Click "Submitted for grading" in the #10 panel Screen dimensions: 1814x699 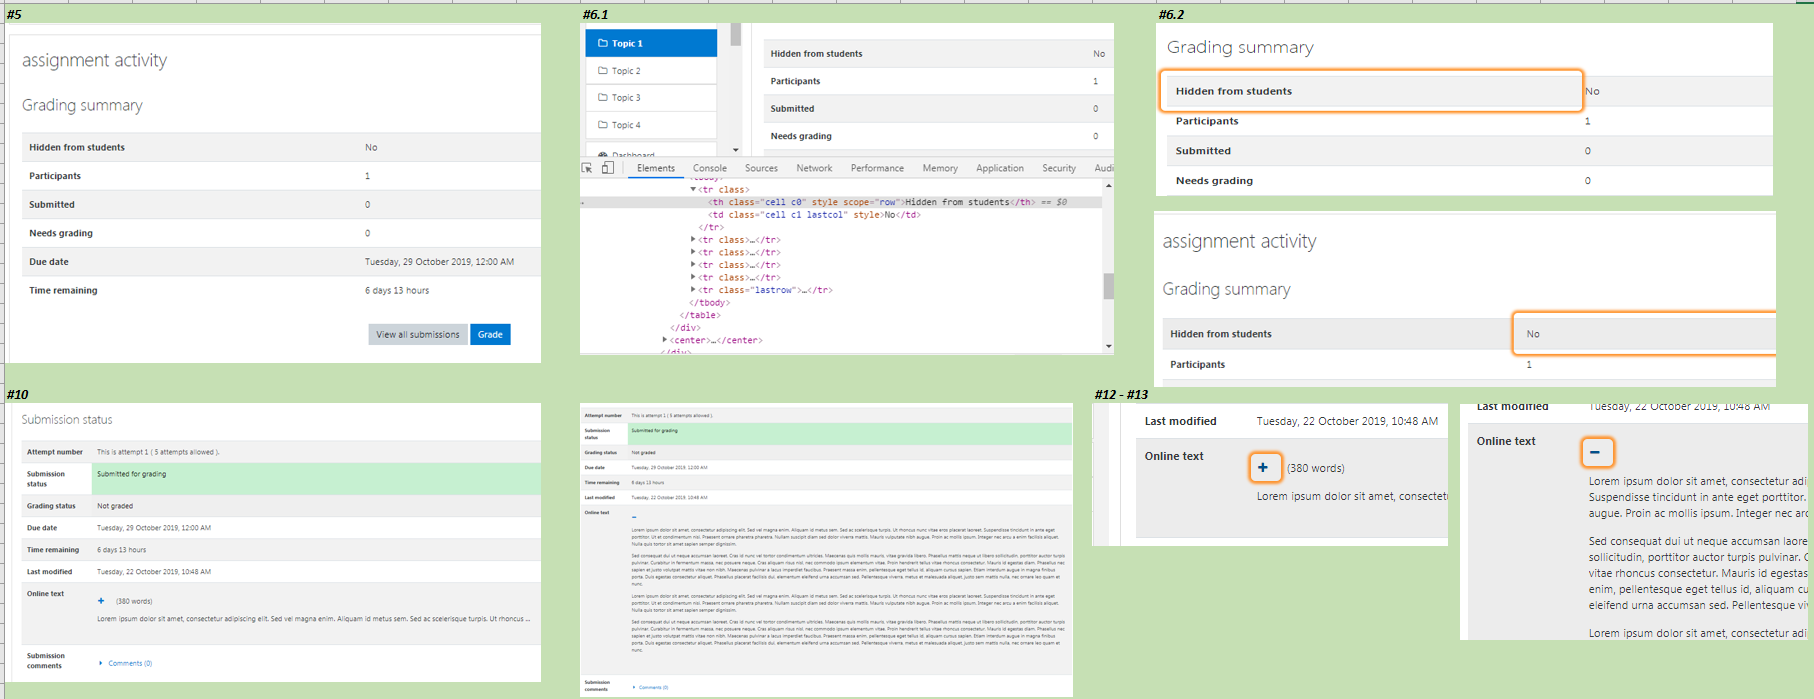point(132,474)
